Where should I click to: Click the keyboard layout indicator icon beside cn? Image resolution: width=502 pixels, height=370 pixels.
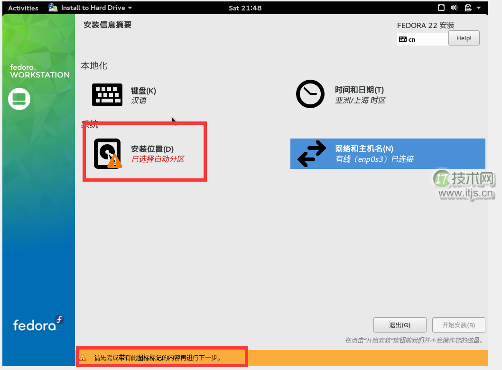403,39
